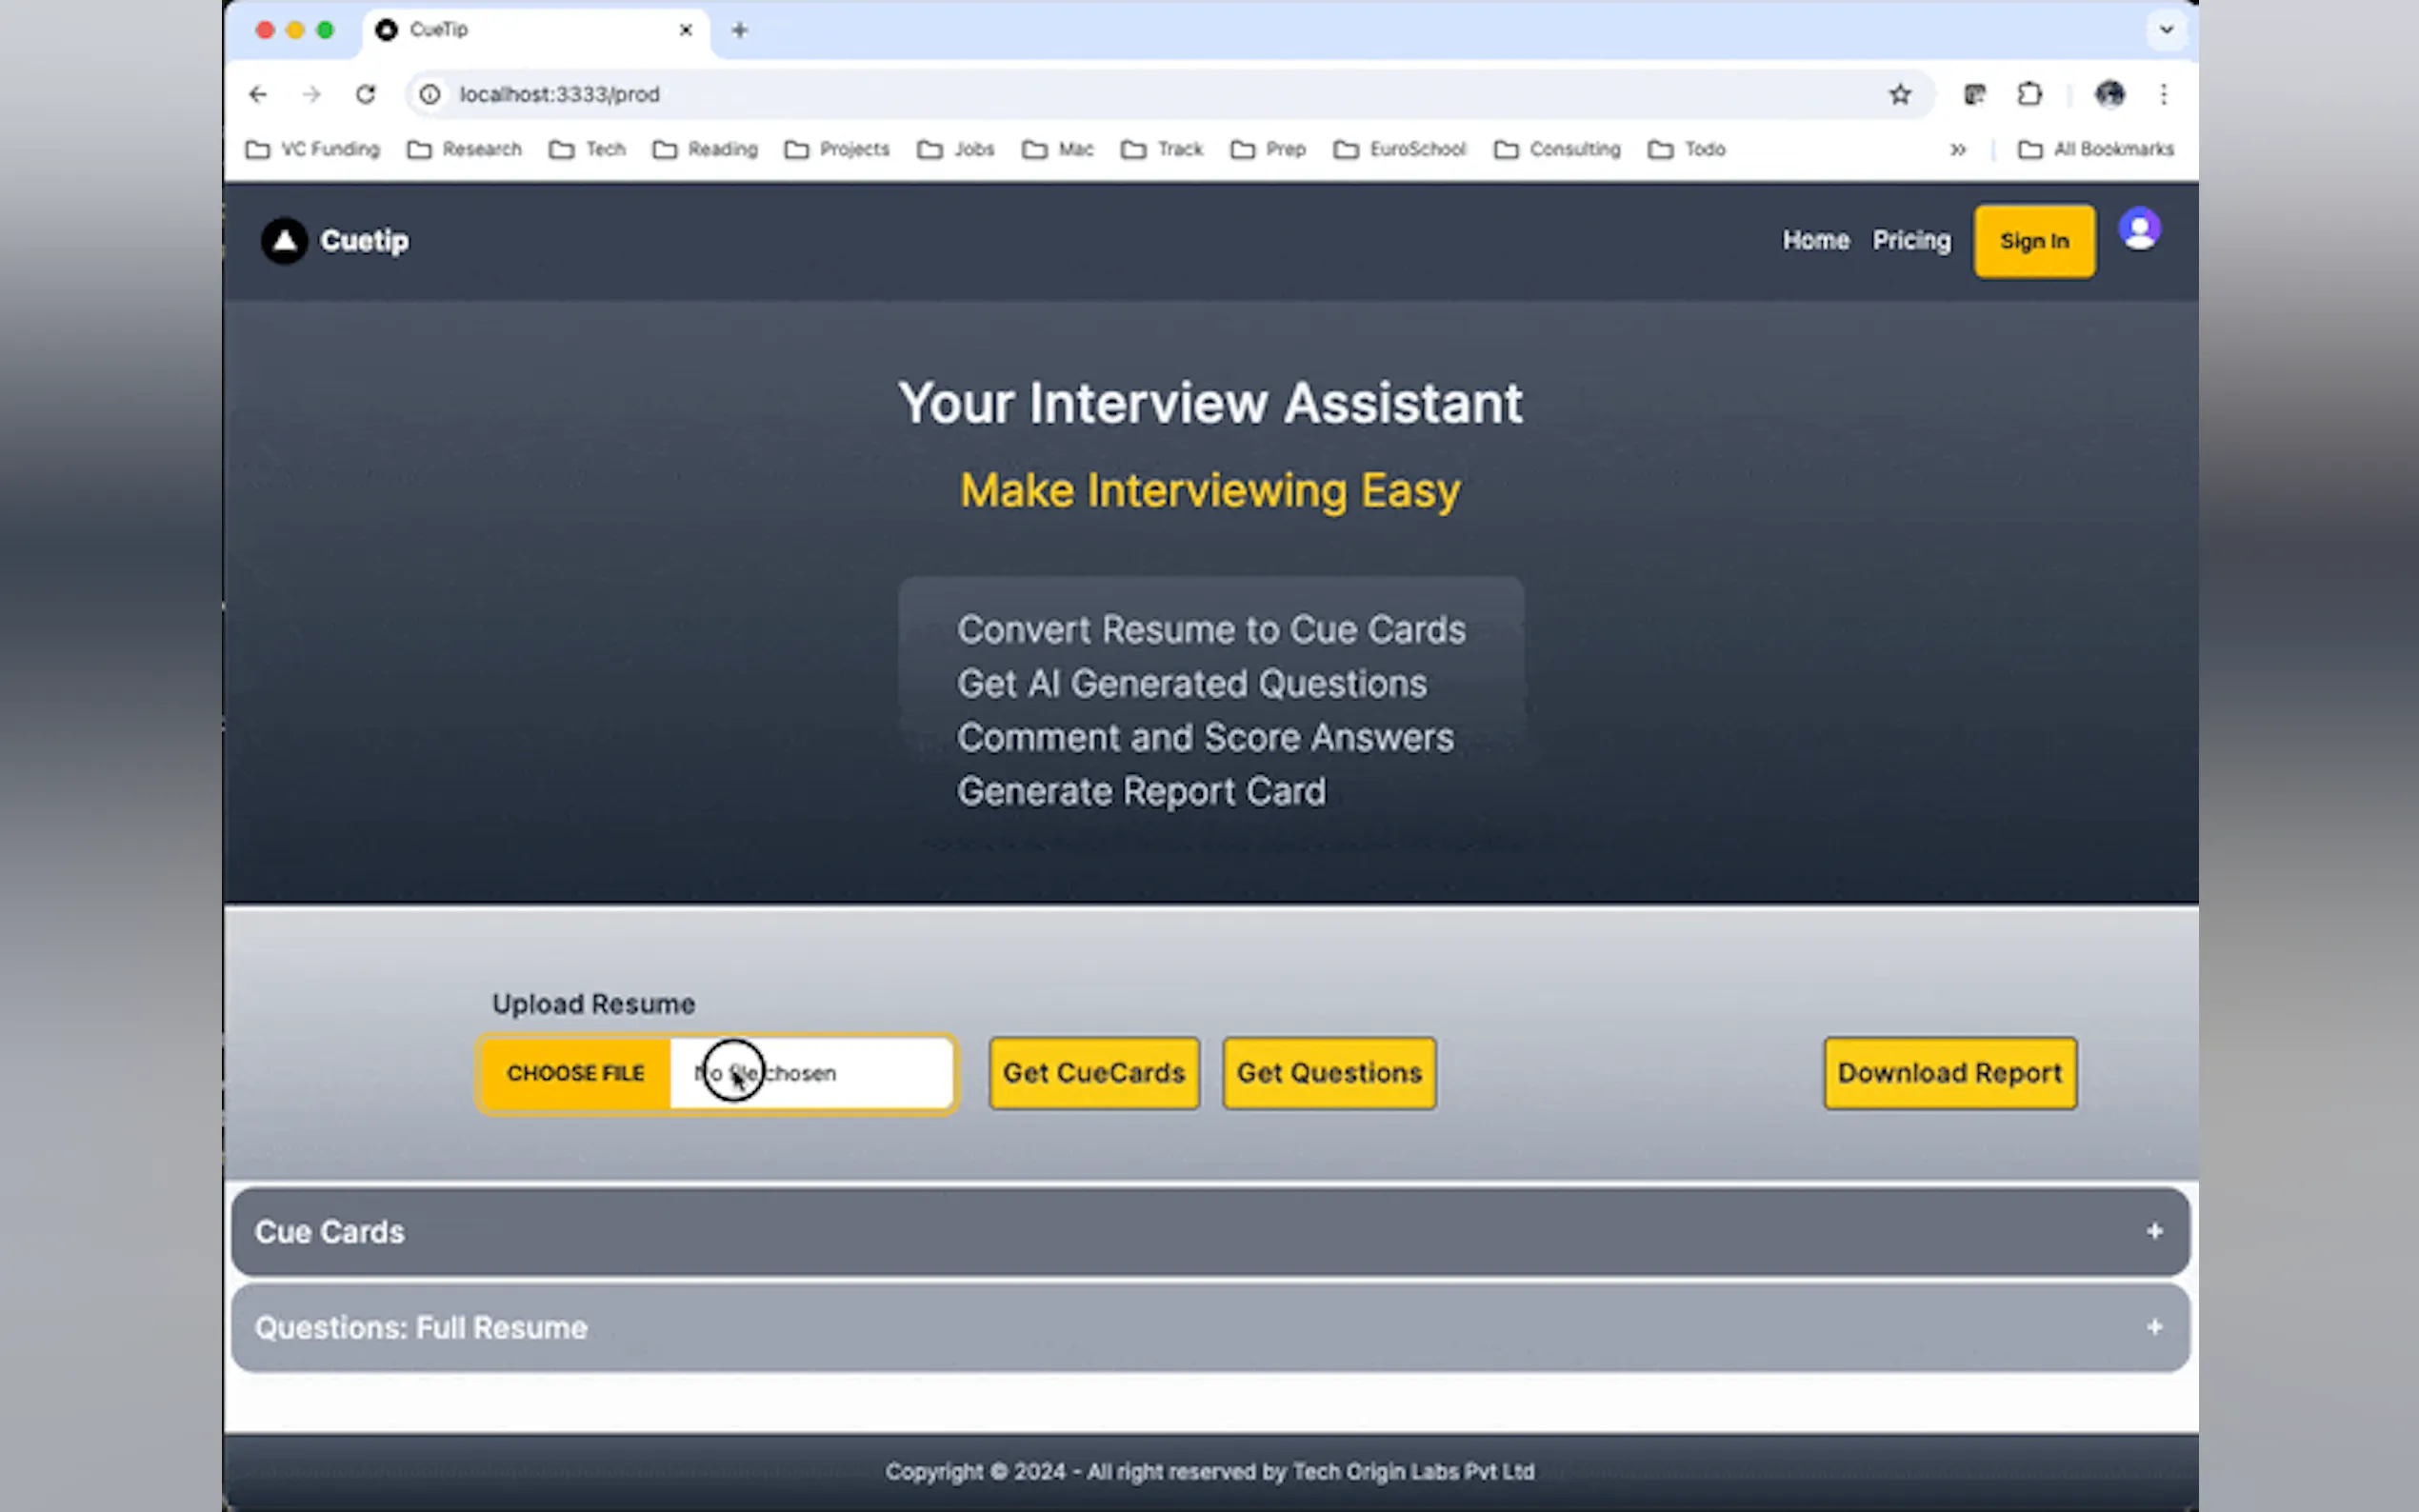2419x1512 pixels.
Task: Bookmark this page with star icon
Action: (1899, 94)
